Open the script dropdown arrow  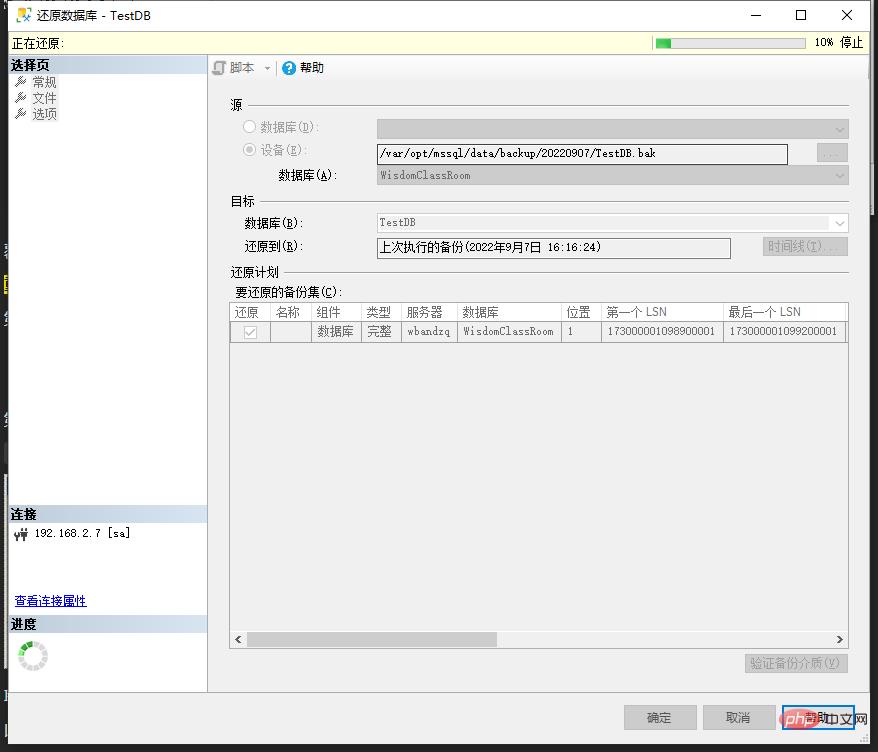267,68
